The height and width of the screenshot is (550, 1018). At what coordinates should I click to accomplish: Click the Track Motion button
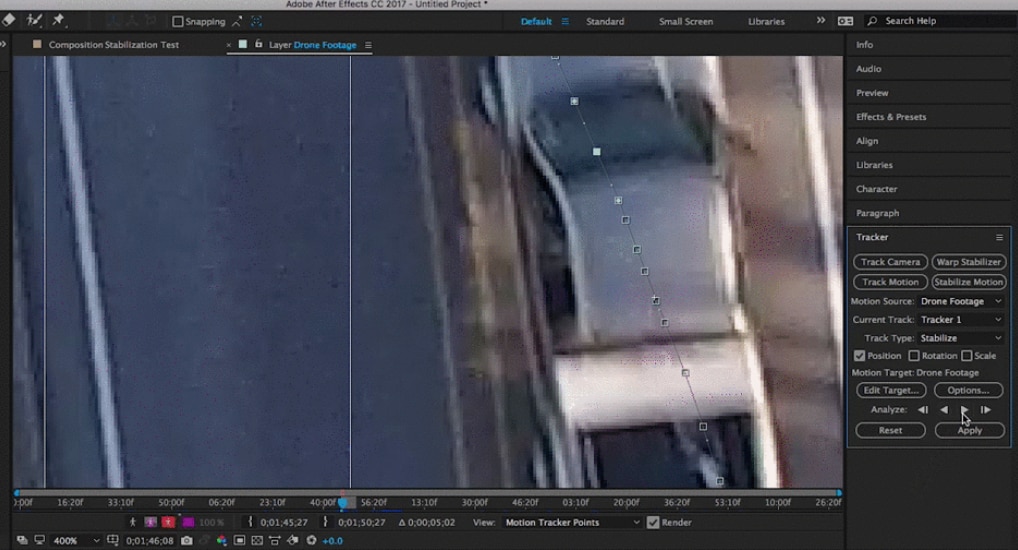(x=890, y=282)
